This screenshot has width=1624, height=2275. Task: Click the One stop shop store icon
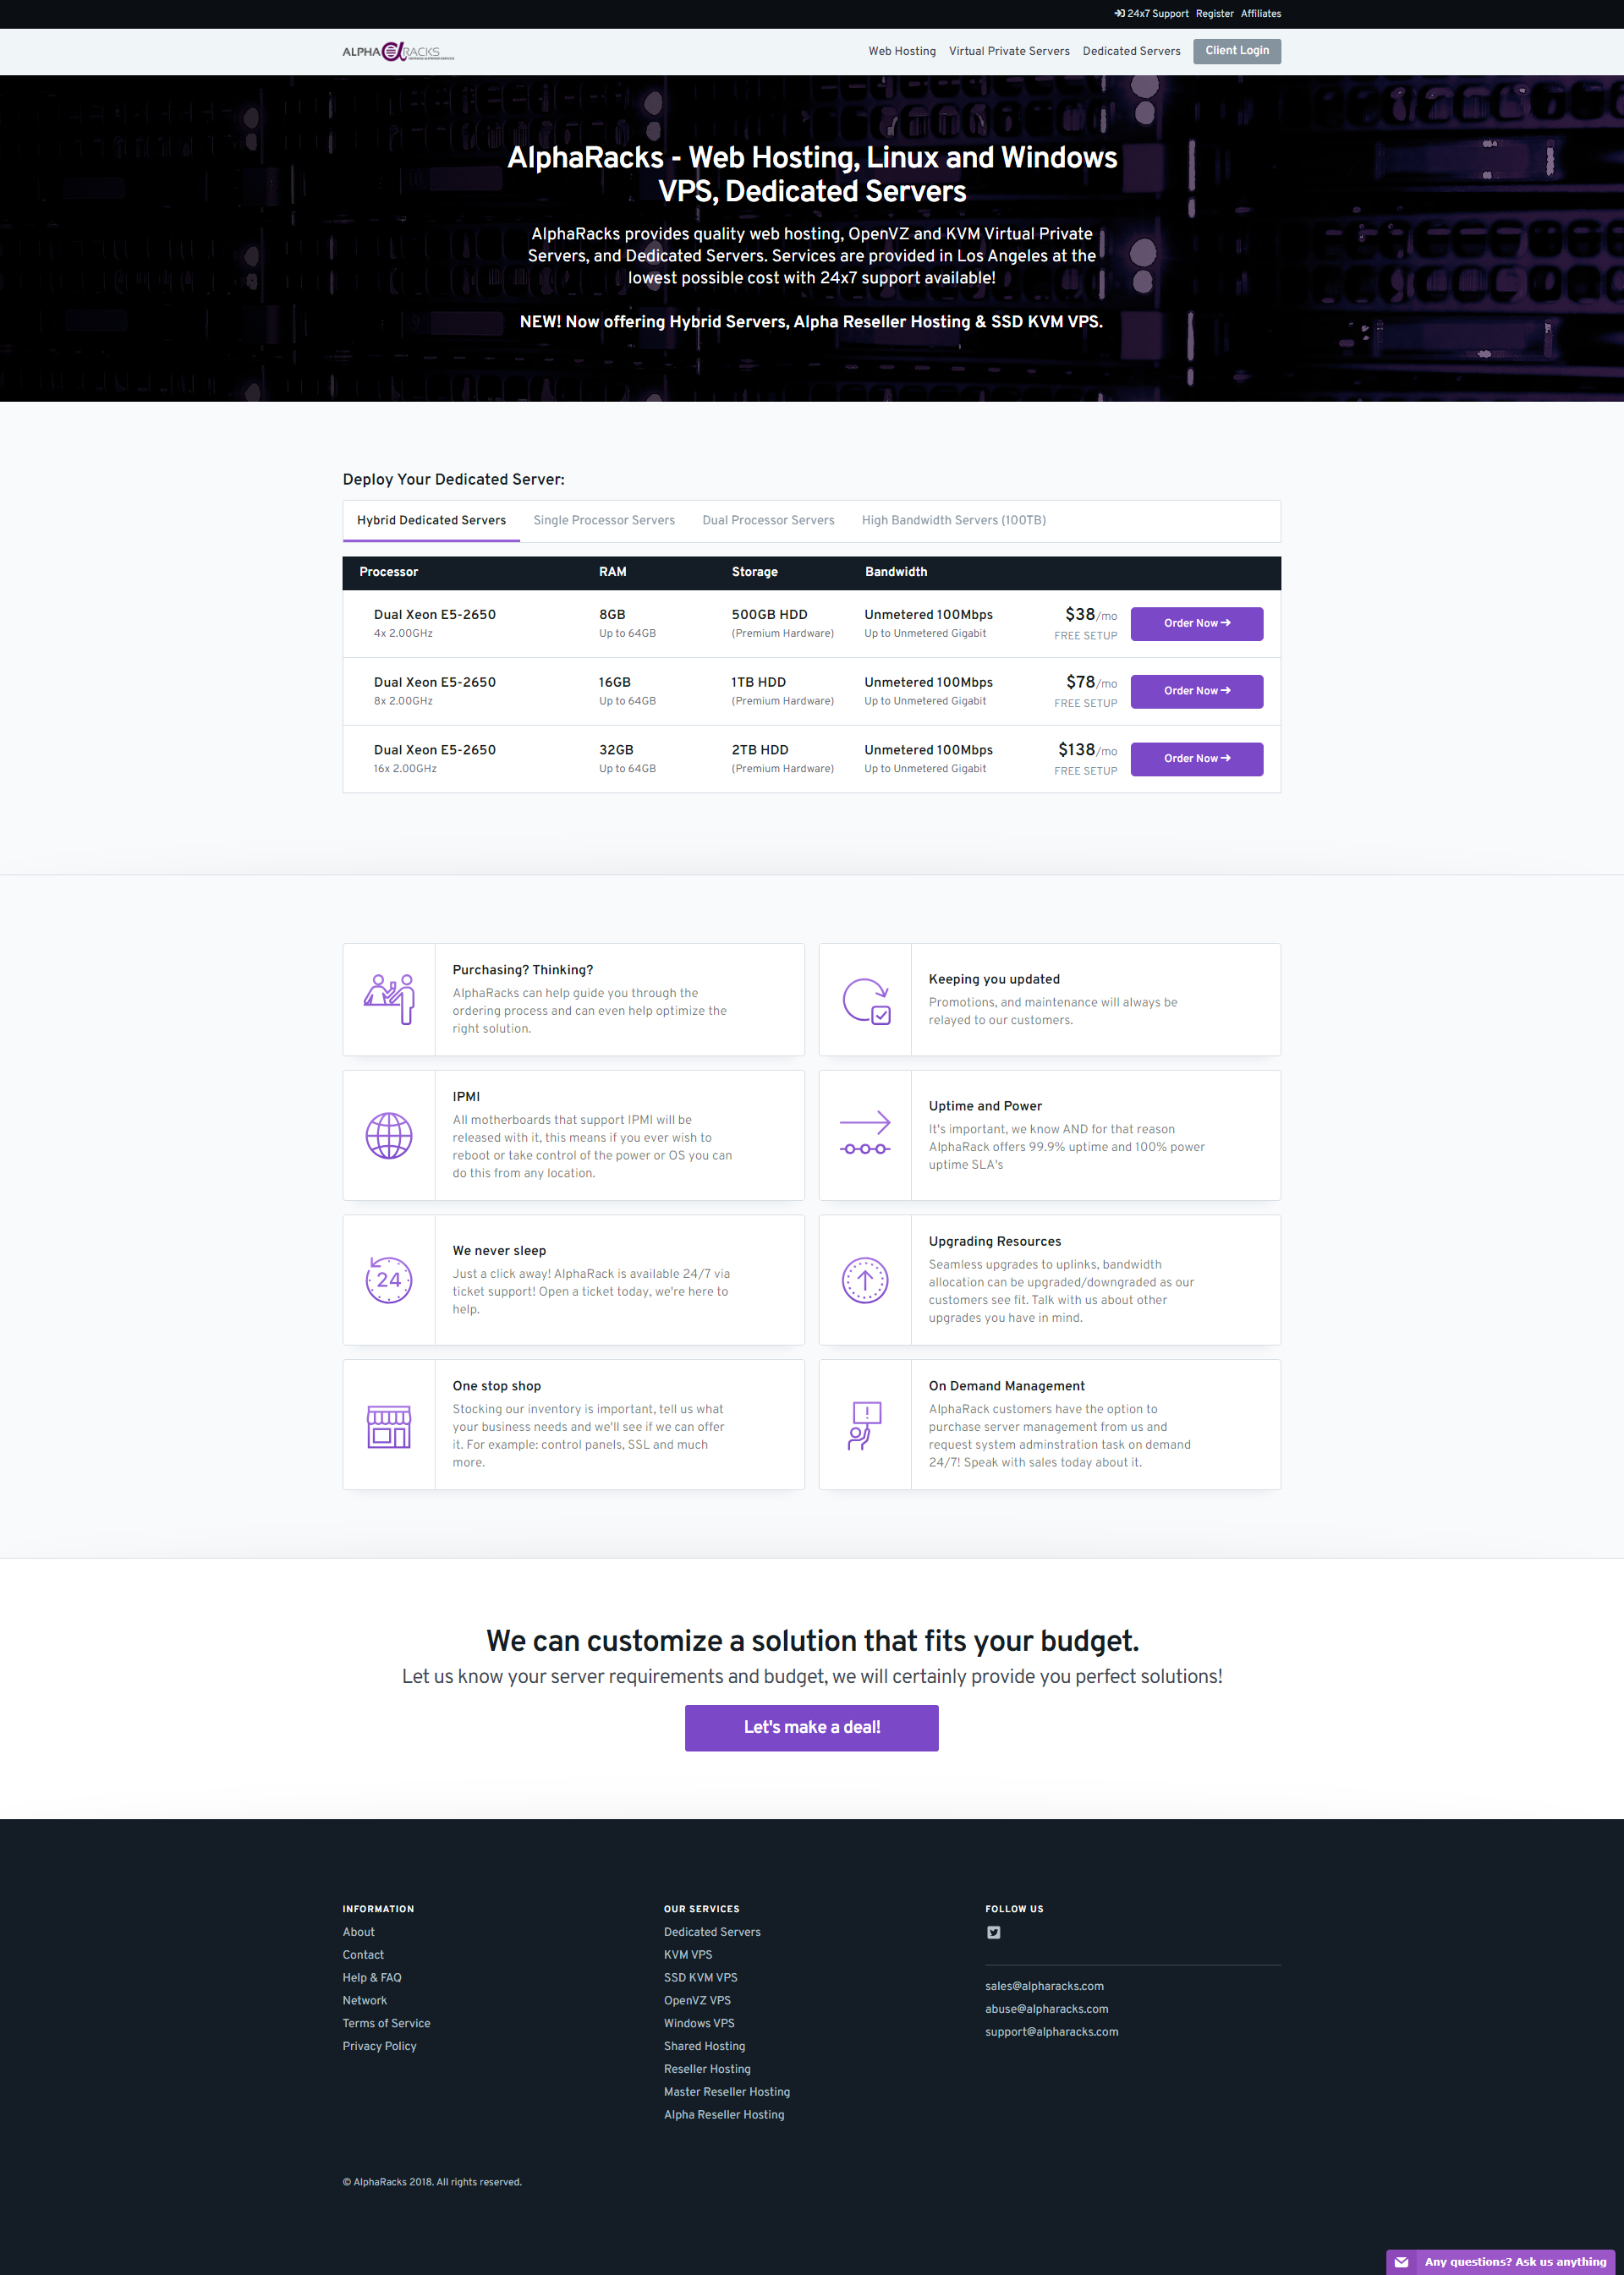point(389,1426)
